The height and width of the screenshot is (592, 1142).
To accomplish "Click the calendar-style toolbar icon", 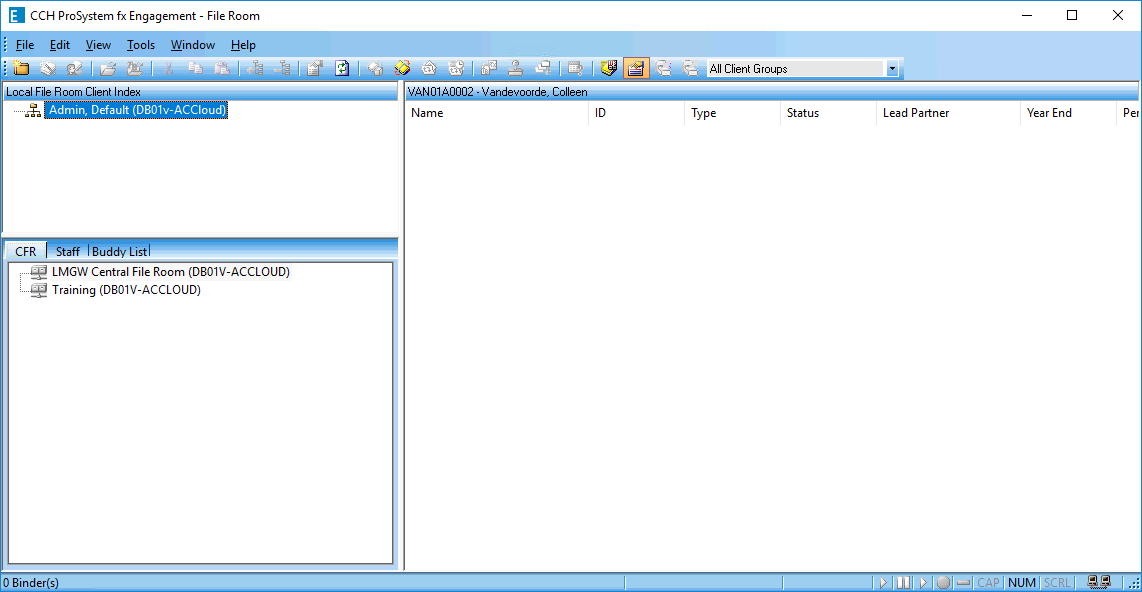I will tap(575, 68).
